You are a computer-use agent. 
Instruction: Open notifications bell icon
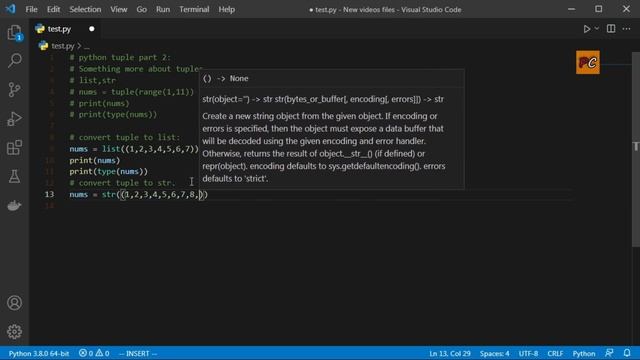click(x=627, y=353)
